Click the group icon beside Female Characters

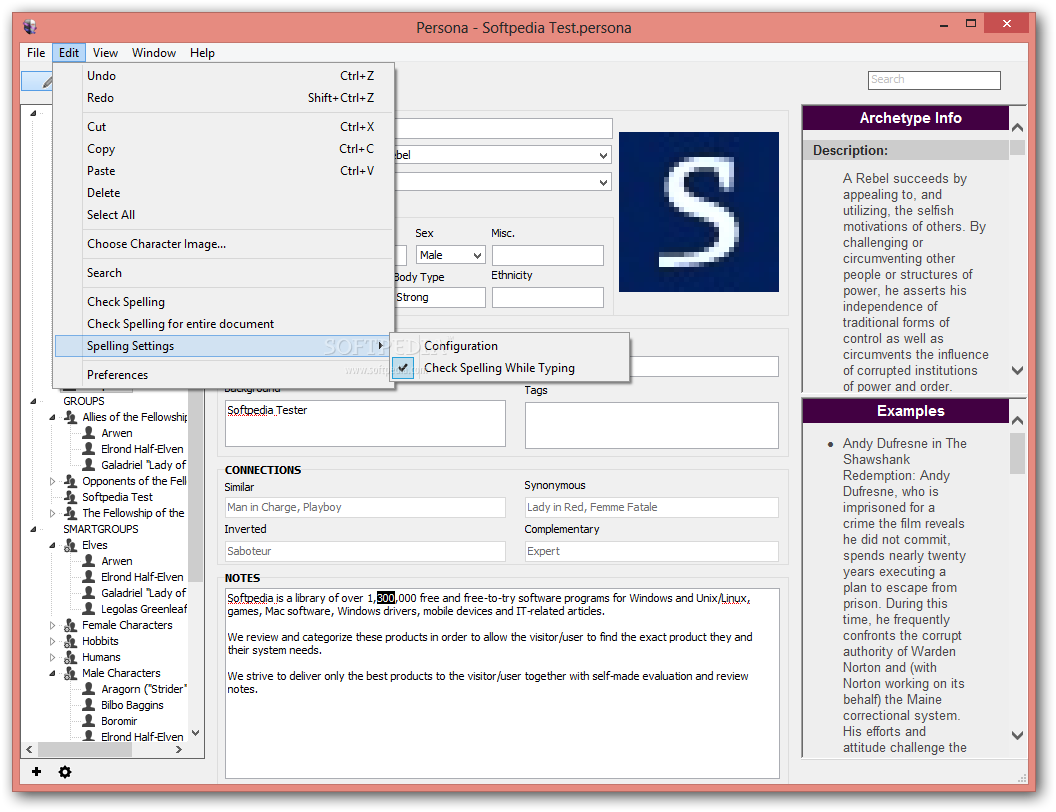pos(70,625)
